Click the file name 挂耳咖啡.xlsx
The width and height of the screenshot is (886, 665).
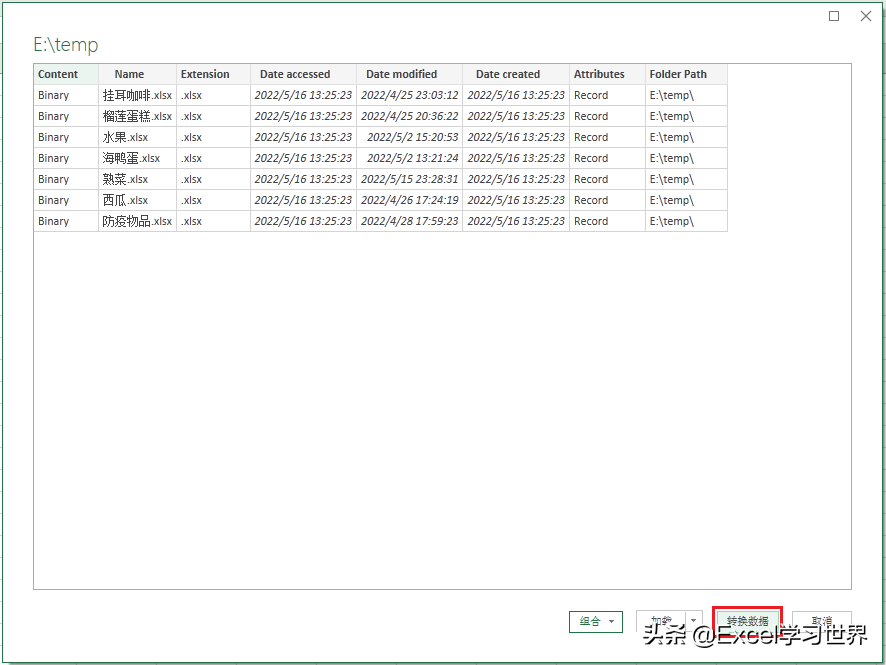pyautogui.click(x=137, y=95)
